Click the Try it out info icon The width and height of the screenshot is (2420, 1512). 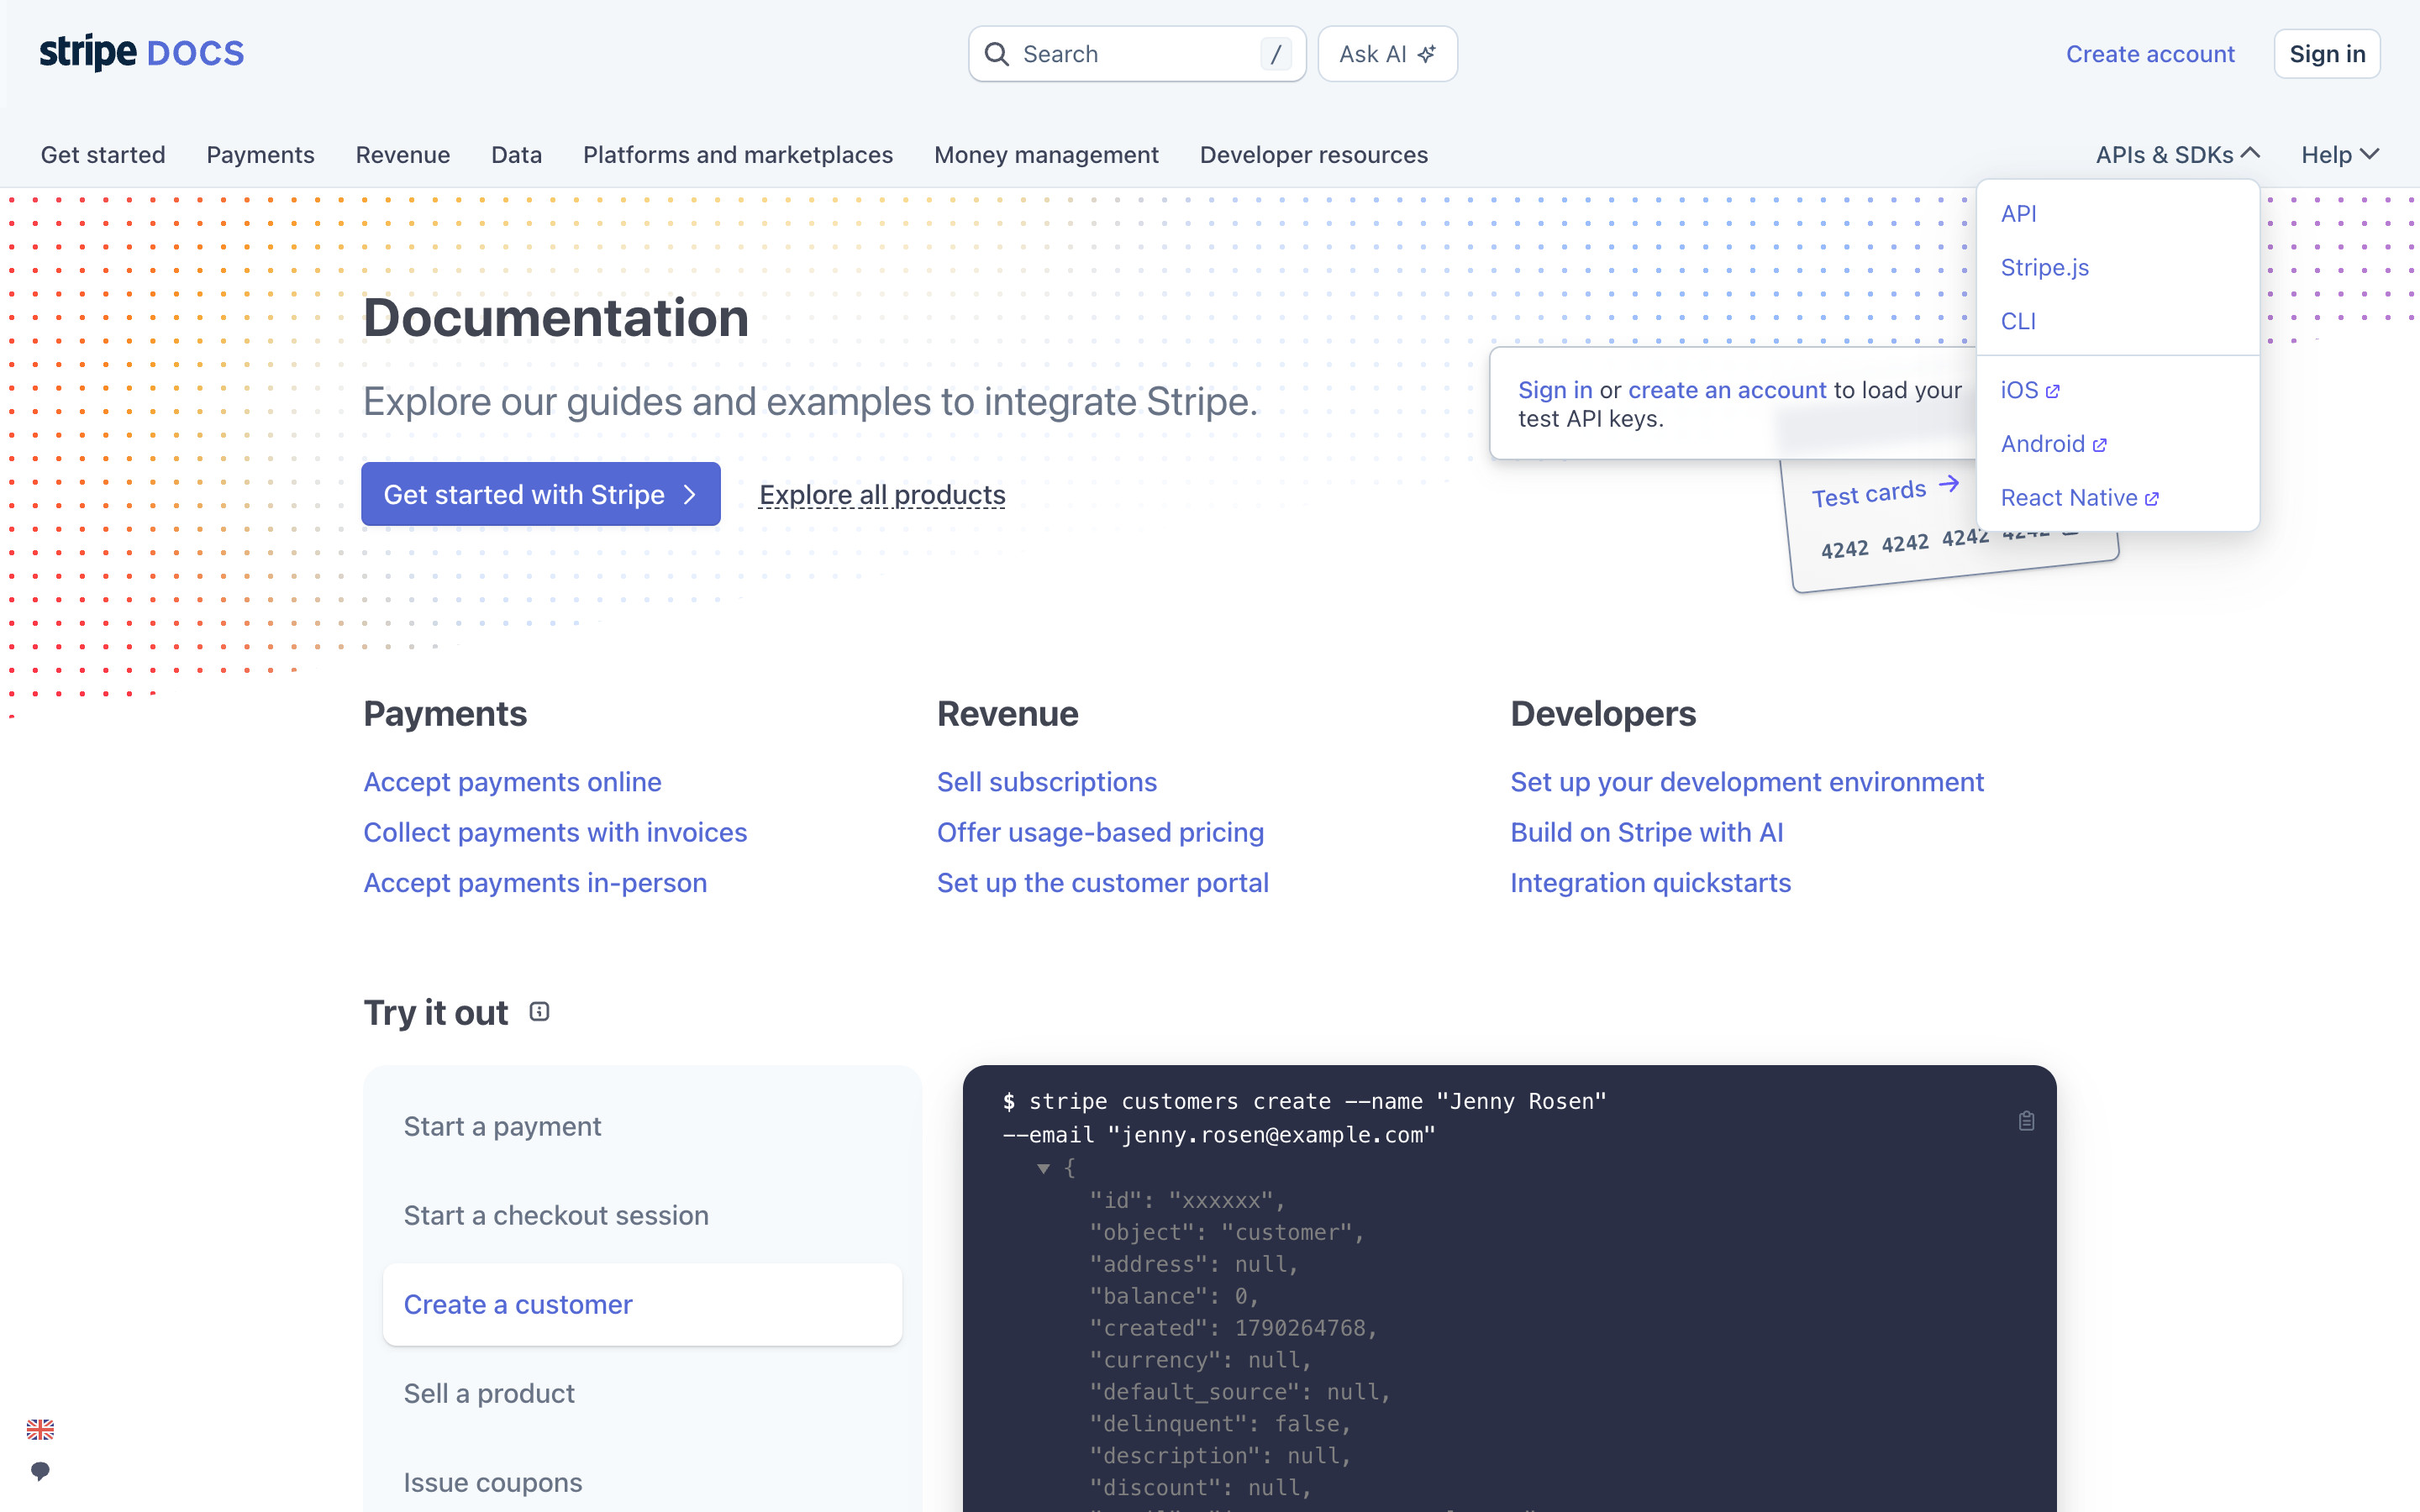pos(539,1012)
